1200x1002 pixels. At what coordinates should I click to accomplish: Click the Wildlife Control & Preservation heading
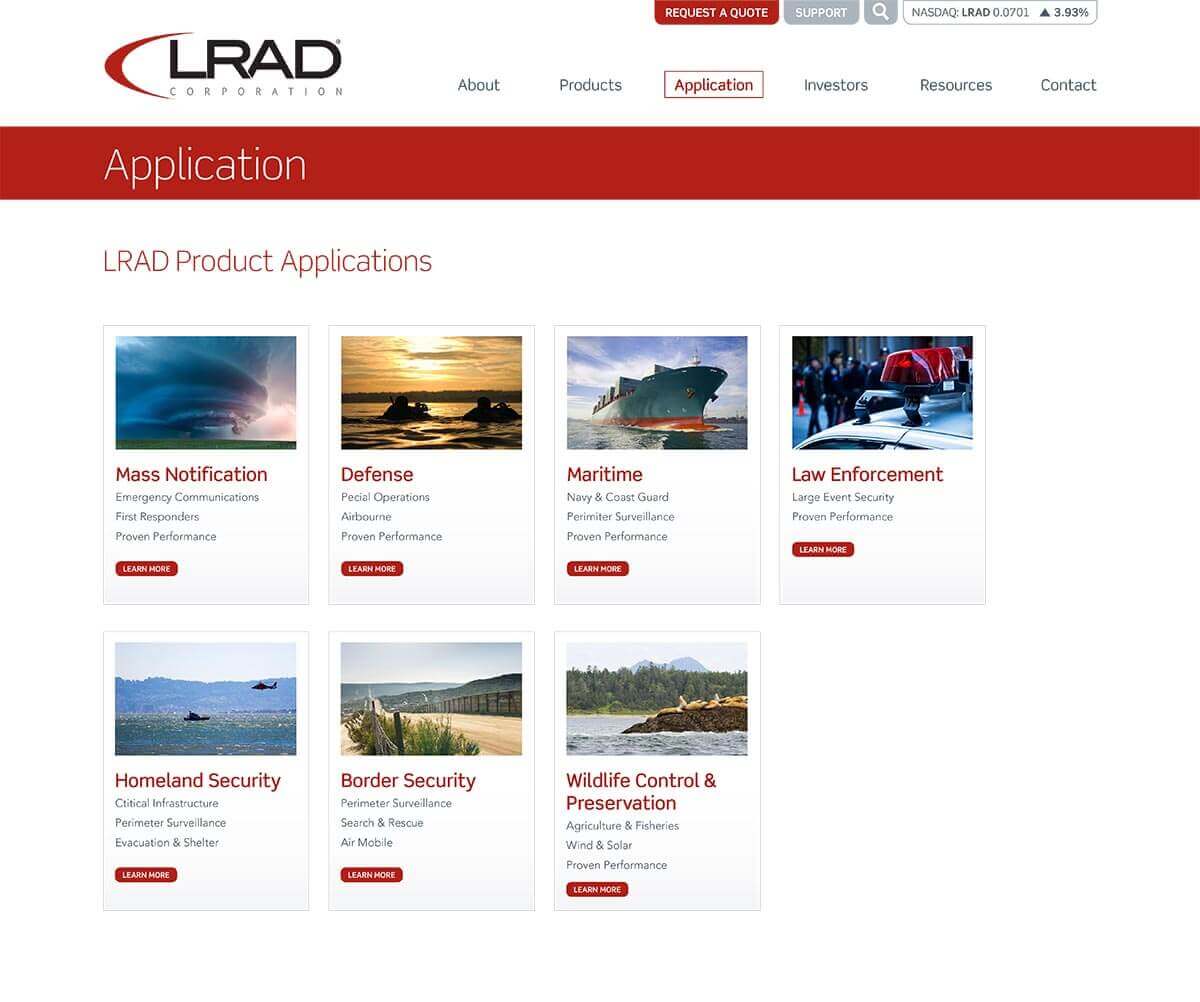(641, 791)
